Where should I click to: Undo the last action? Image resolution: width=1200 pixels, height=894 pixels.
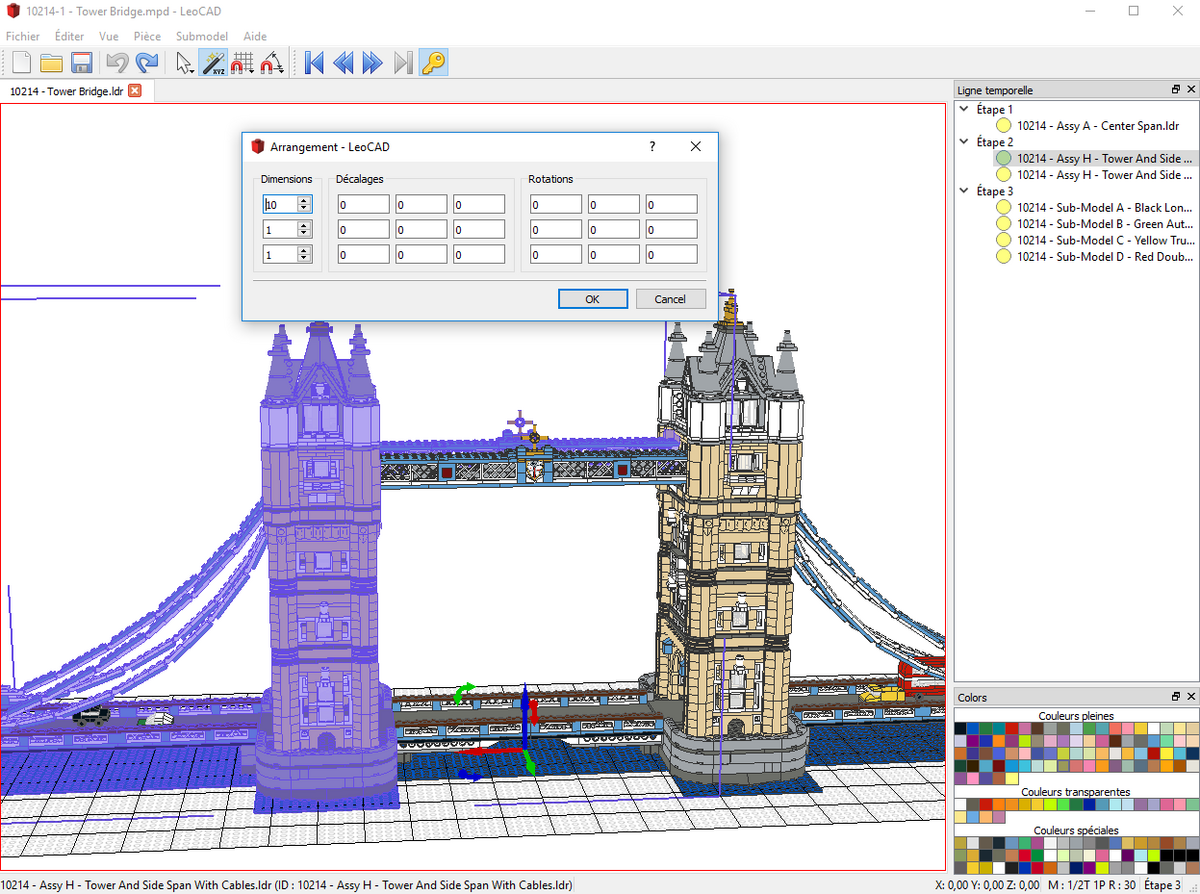pos(117,63)
